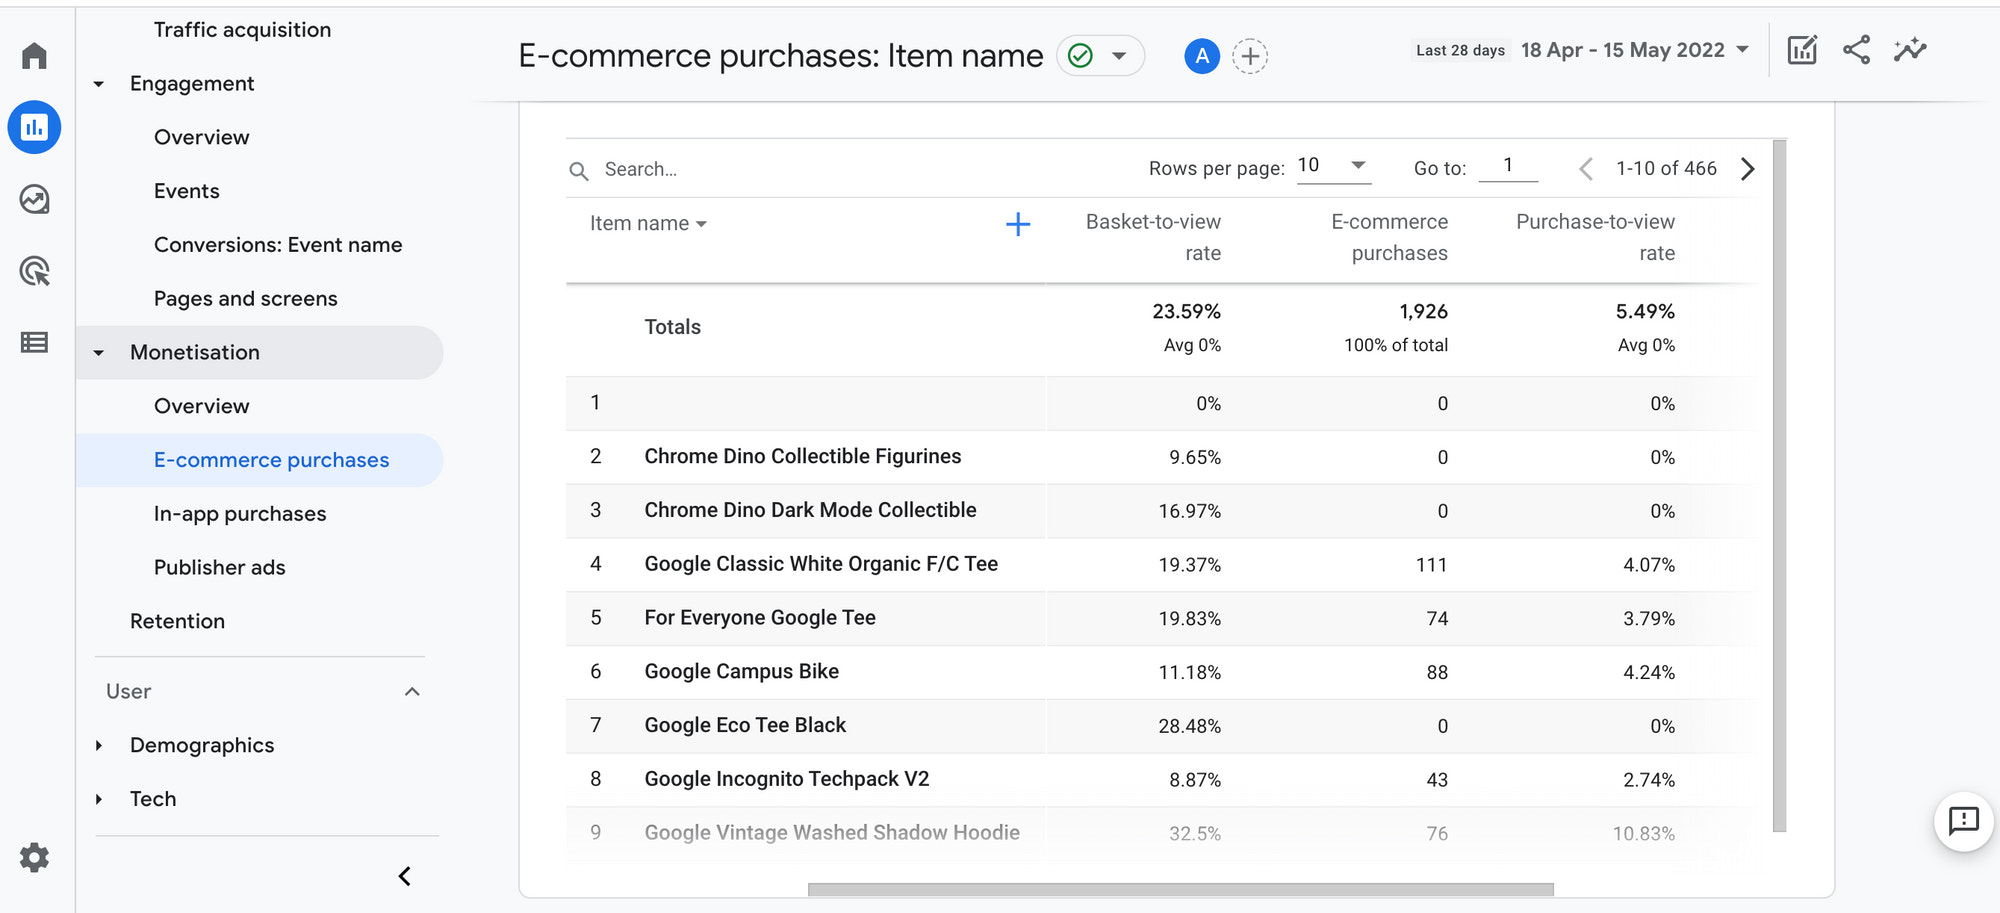Go to the Home icon in sidebar

(x=34, y=56)
